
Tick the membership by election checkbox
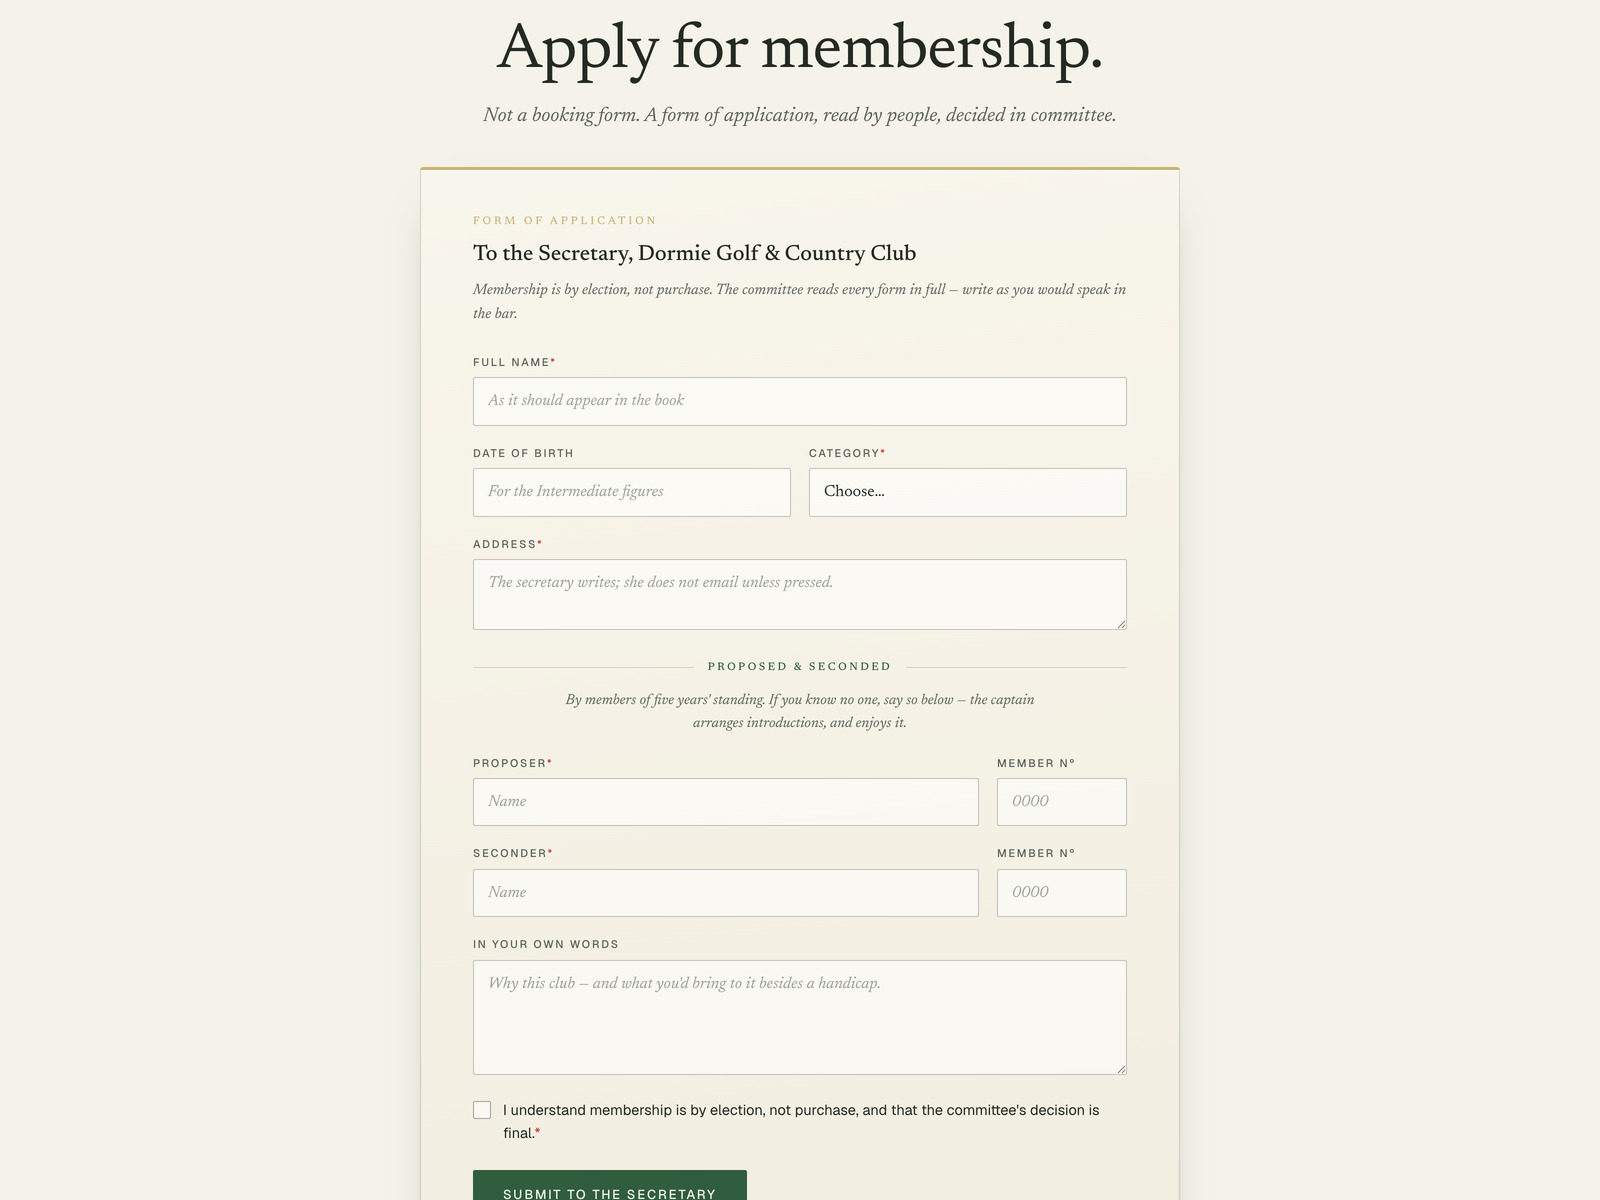click(482, 1110)
